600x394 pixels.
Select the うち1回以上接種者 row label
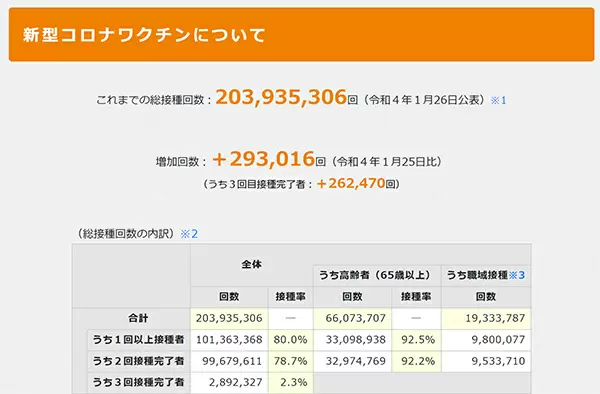pyautogui.click(x=138, y=339)
